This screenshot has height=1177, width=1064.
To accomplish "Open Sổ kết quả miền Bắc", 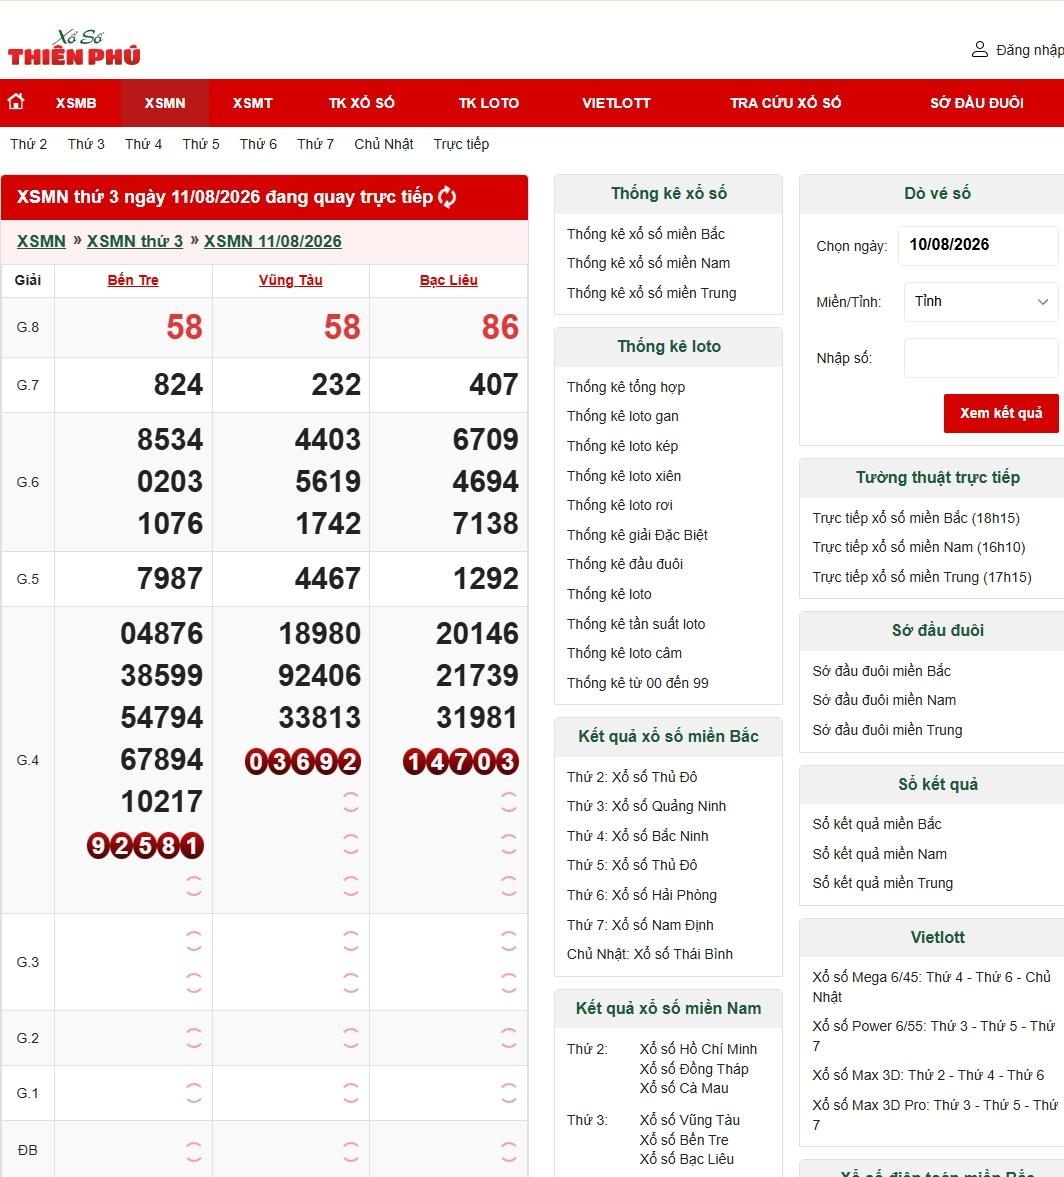I will (877, 824).
